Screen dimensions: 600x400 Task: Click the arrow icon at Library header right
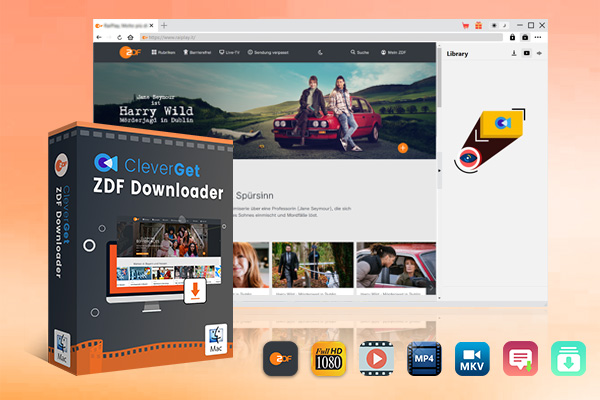tap(539, 53)
